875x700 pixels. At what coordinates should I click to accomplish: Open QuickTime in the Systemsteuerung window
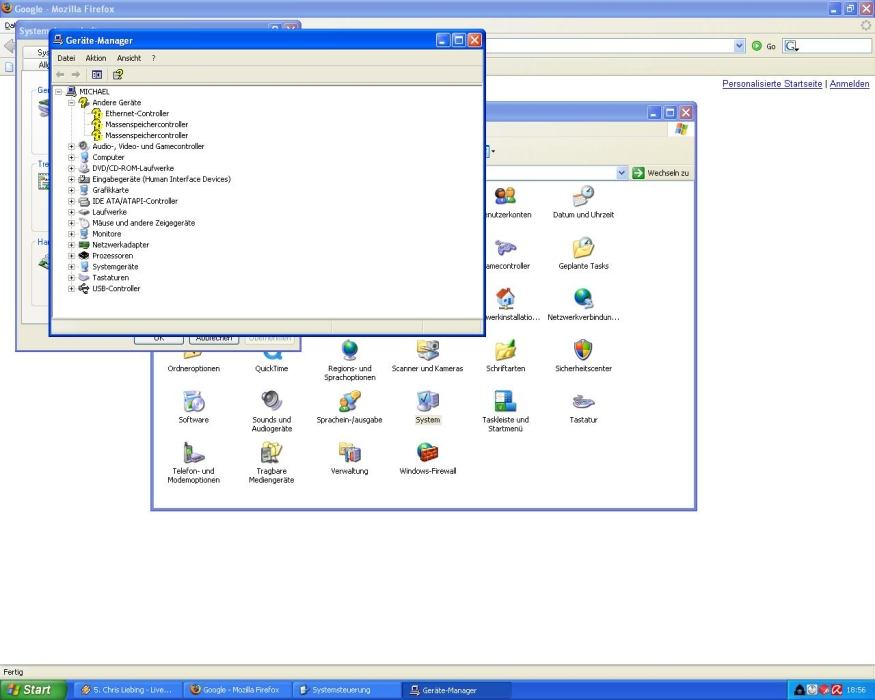(x=272, y=362)
